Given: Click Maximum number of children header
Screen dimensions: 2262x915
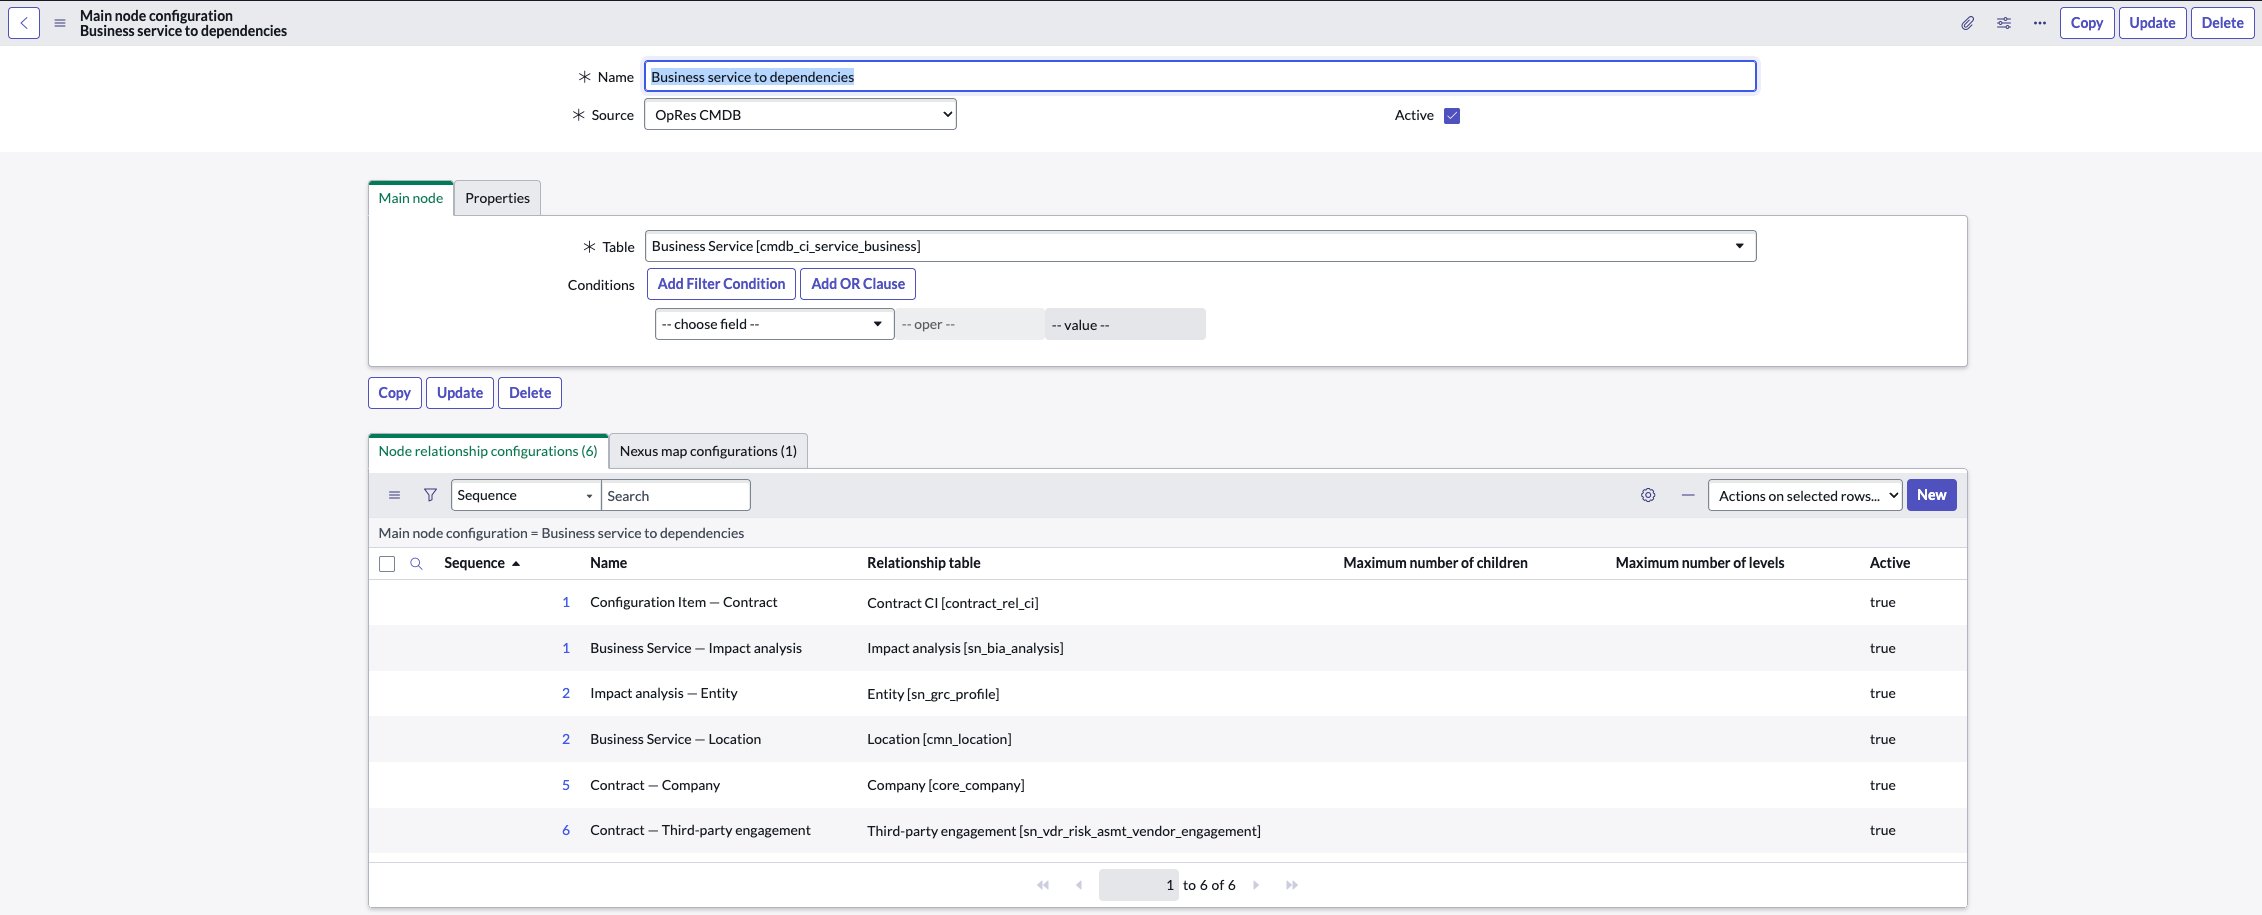Looking at the screenshot, I should click(x=1435, y=563).
